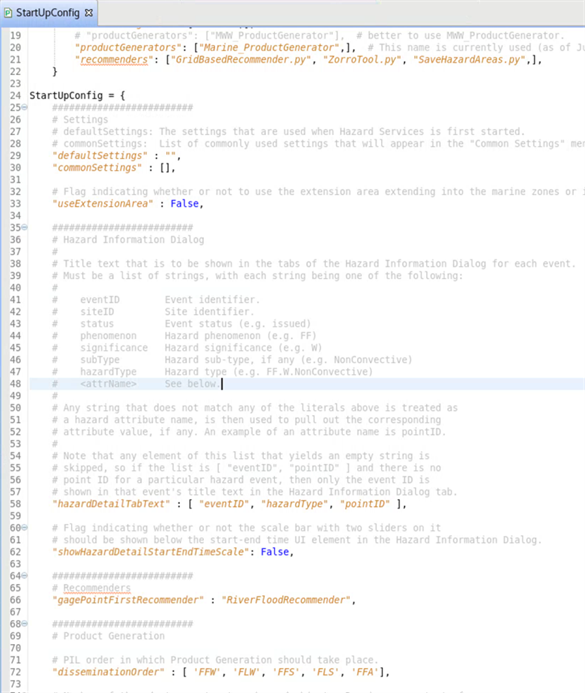Click the "# Settings" comment

pyautogui.click(x=80, y=120)
